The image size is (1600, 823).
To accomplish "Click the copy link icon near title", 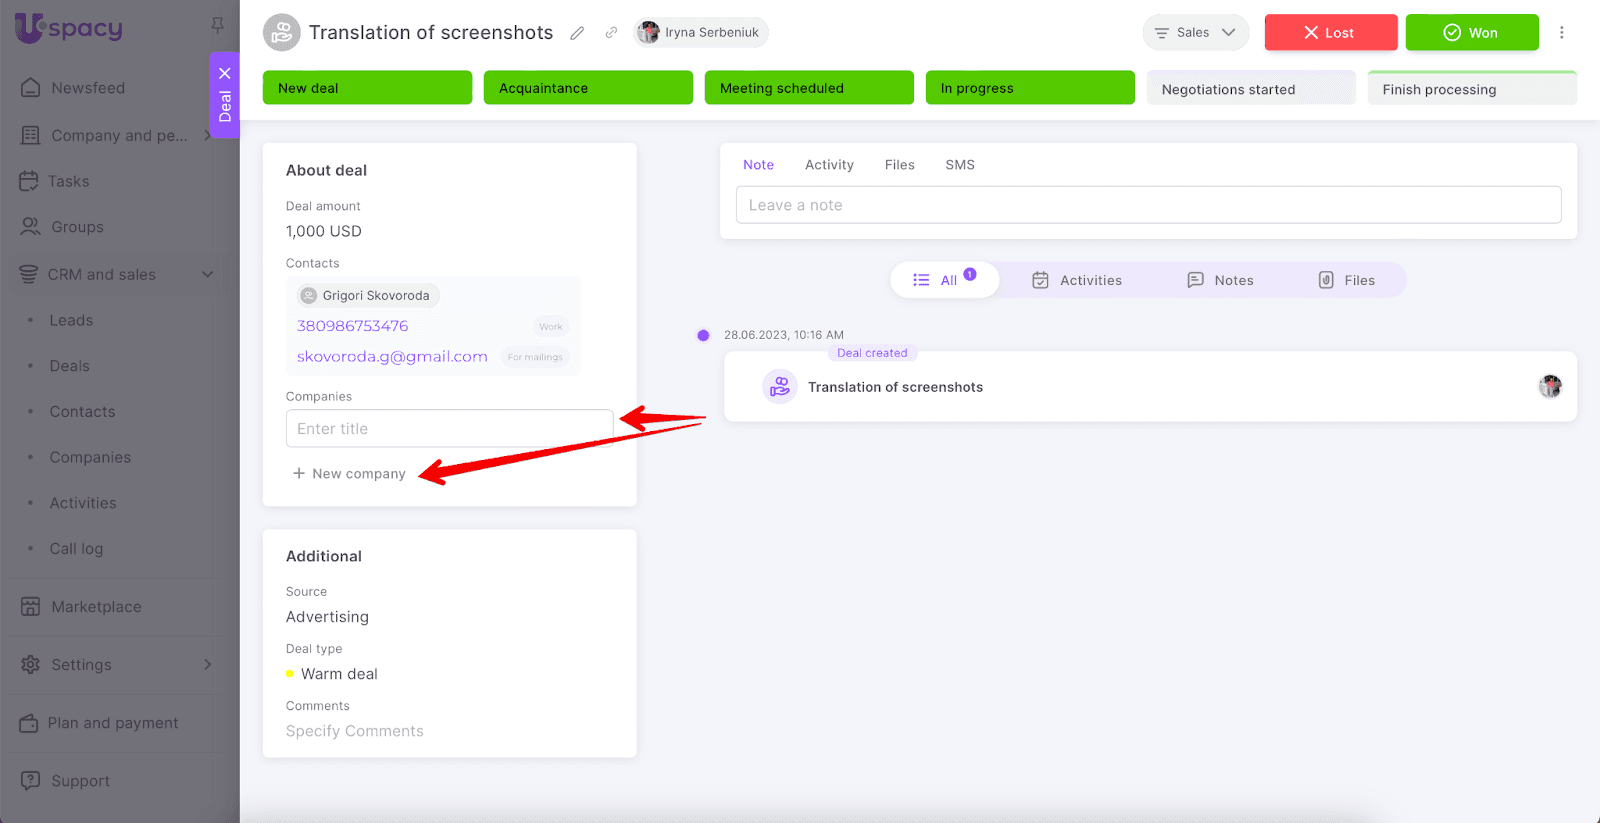I will point(611,33).
